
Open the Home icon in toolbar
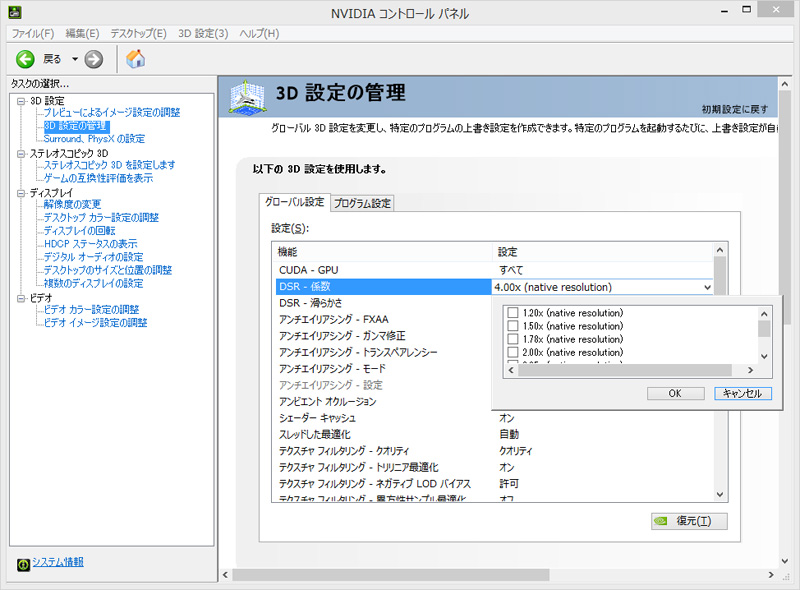[x=135, y=59]
